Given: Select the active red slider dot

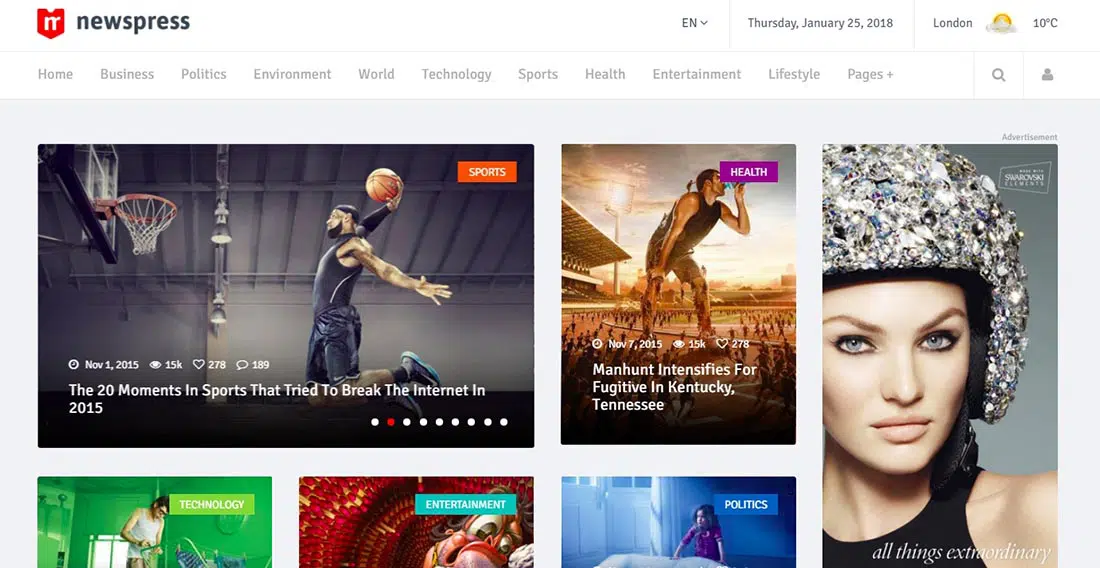Looking at the screenshot, I should 391,422.
